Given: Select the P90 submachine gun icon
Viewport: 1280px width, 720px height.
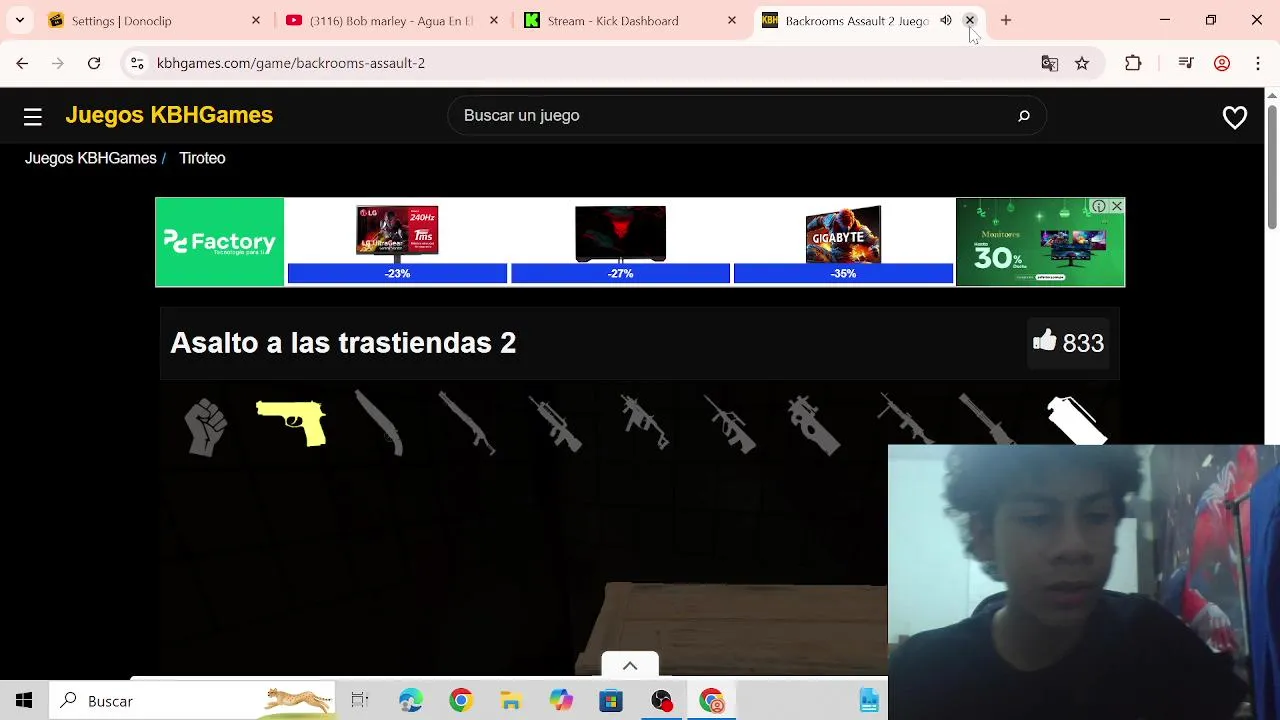Looking at the screenshot, I should [814, 425].
